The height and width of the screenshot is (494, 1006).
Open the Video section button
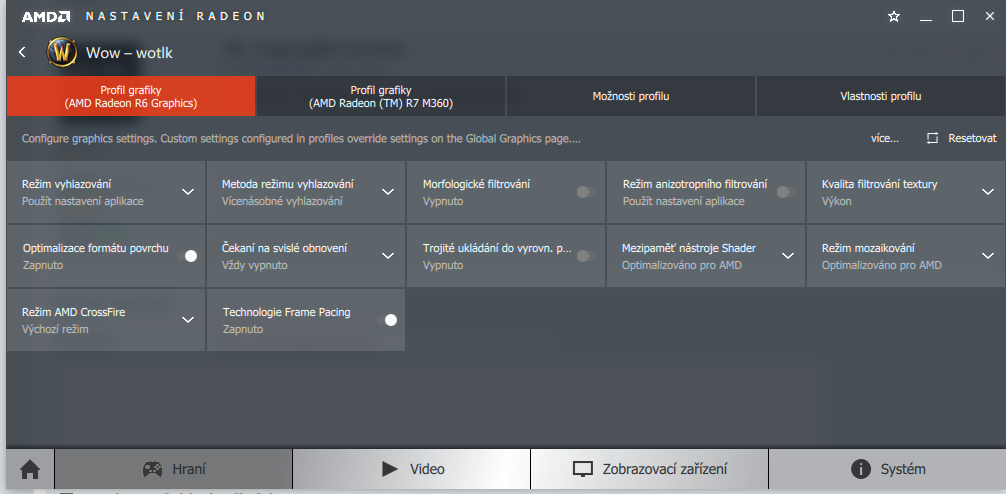point(411,469)
